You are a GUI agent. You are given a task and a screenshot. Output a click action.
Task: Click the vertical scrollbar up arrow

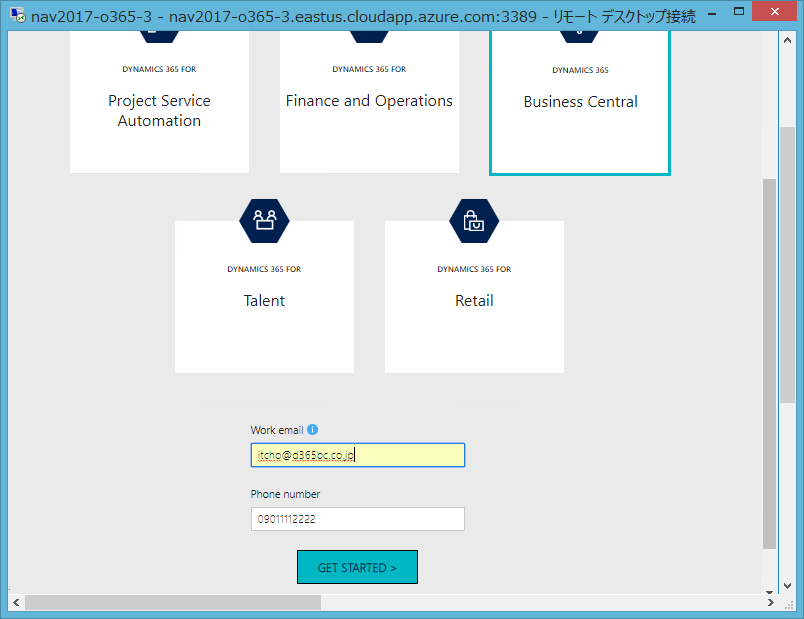tap(788, 39)
